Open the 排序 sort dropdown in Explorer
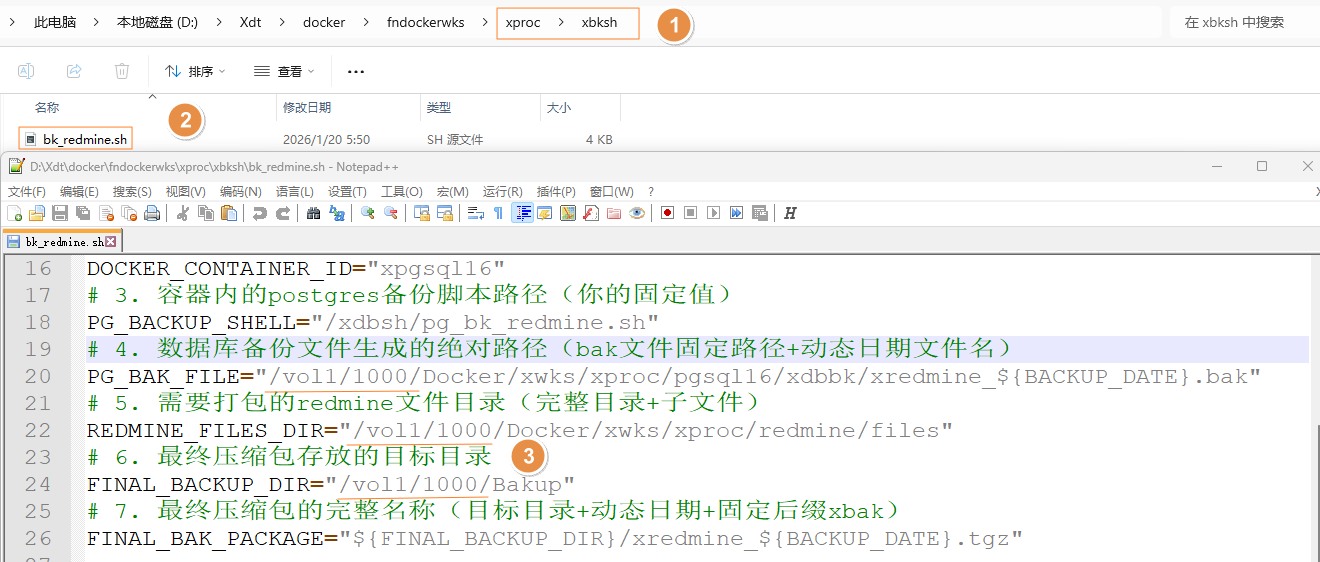 click(x=195, y=71)
